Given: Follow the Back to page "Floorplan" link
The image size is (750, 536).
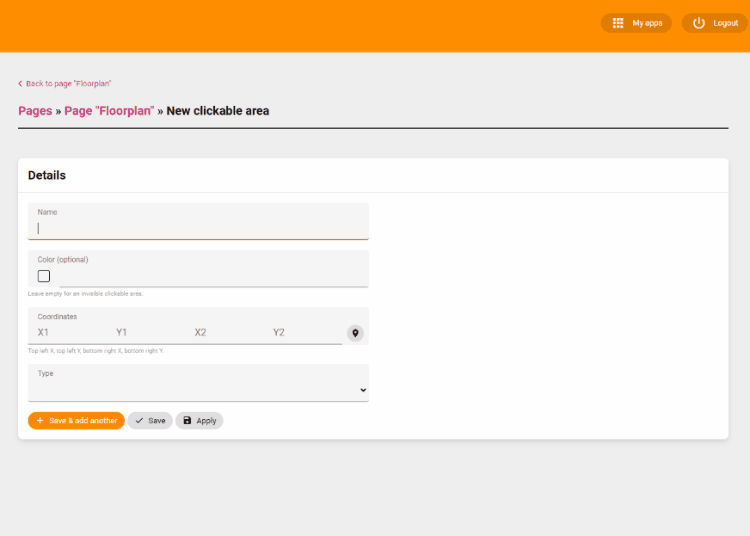Looking at the screenshot, I should click(68, 84).
